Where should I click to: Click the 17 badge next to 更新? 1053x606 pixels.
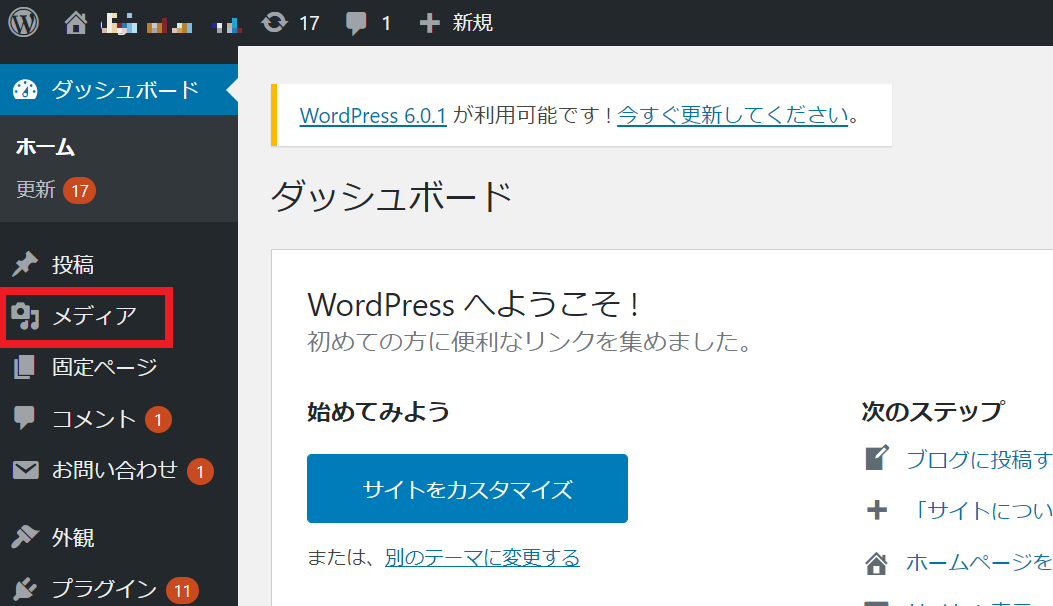pos(80,191)
